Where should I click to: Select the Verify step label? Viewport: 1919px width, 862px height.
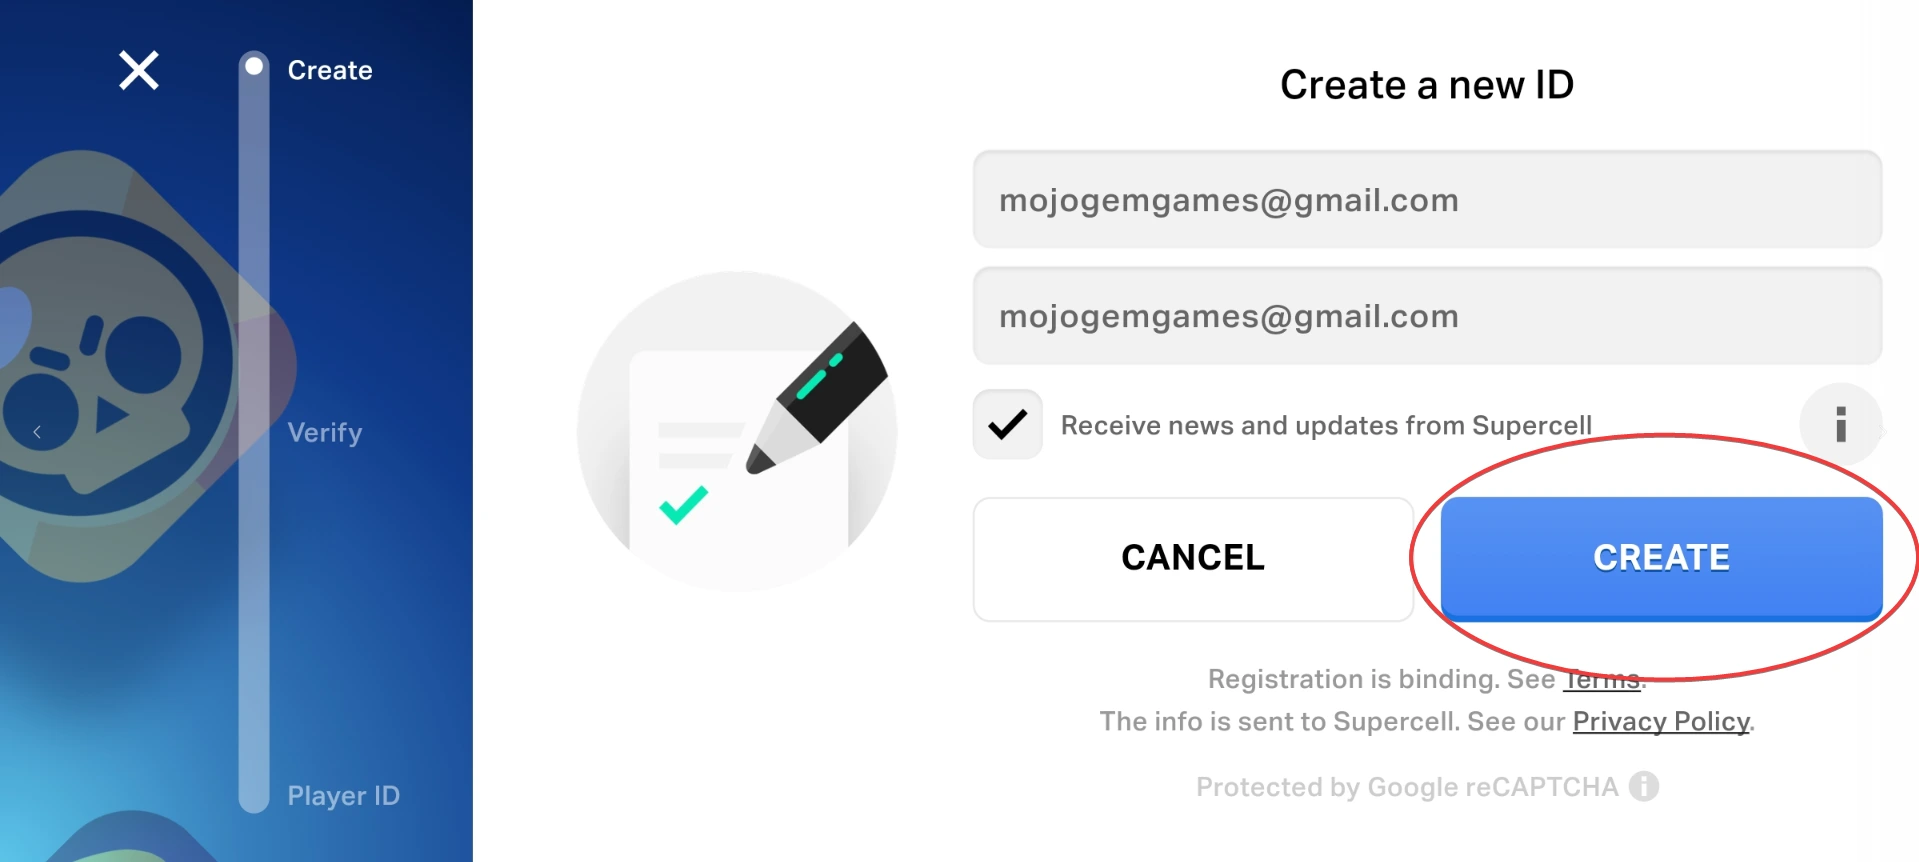click(325, 432)
